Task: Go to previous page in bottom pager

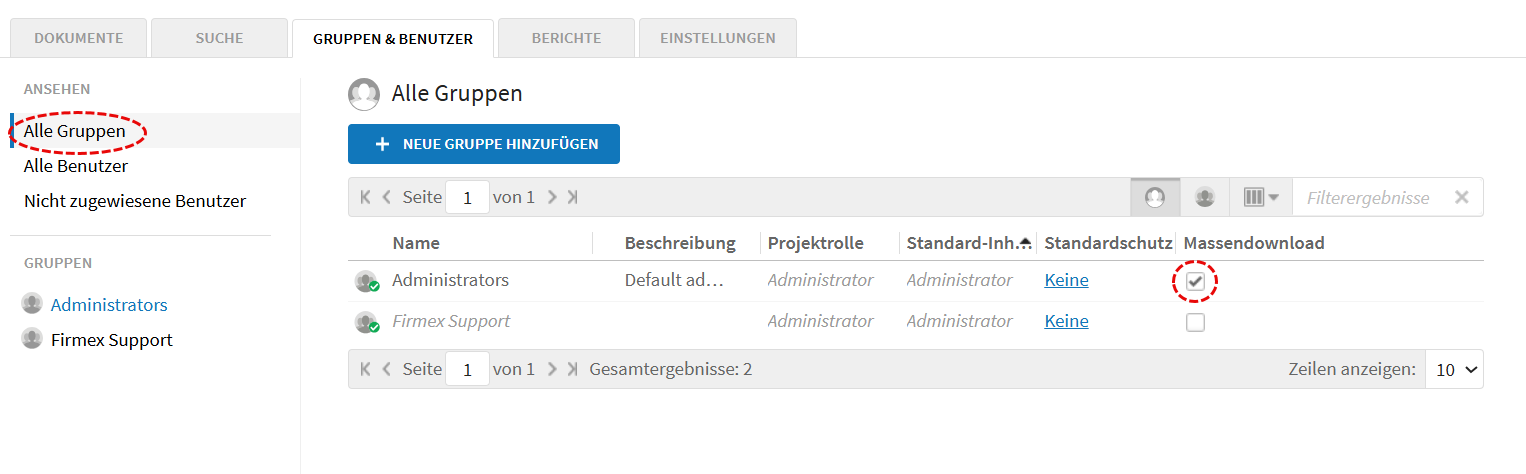Action: pyautogui.click(x=387, y=369)
